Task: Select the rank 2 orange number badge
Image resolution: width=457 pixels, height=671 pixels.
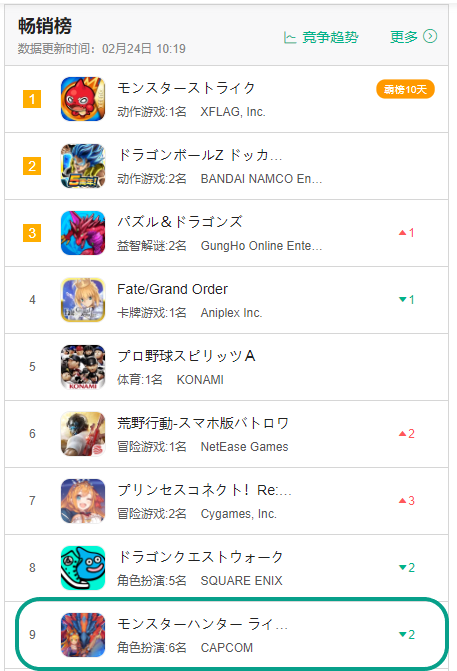Action: click(x=32, y=166)
